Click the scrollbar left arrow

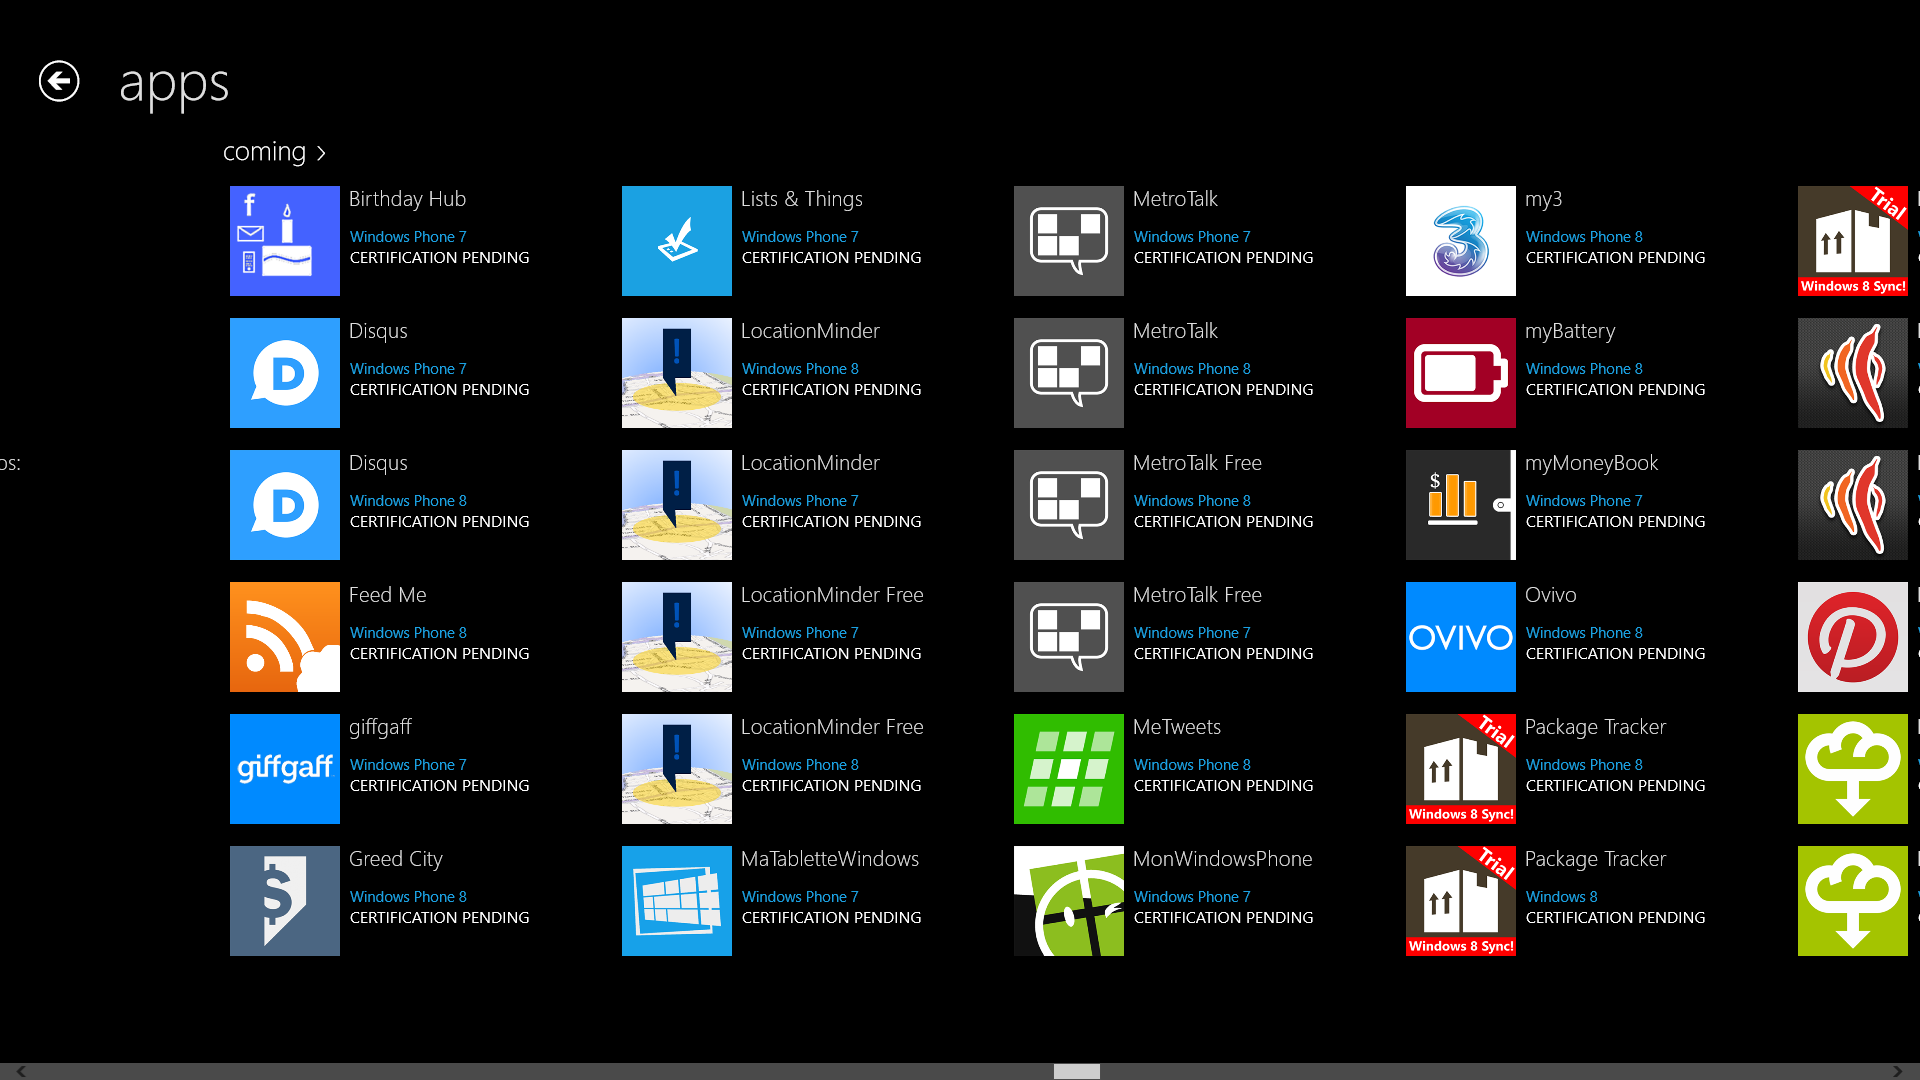point(20,1071)
